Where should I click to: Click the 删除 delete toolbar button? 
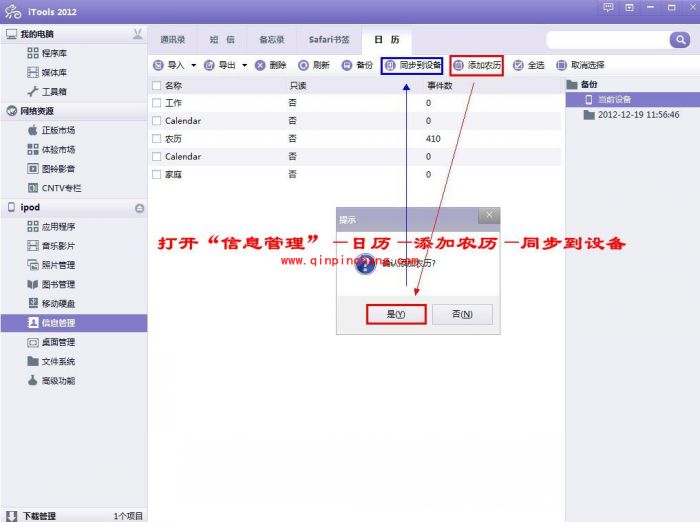pyautogui.click(x=271, y=65)
